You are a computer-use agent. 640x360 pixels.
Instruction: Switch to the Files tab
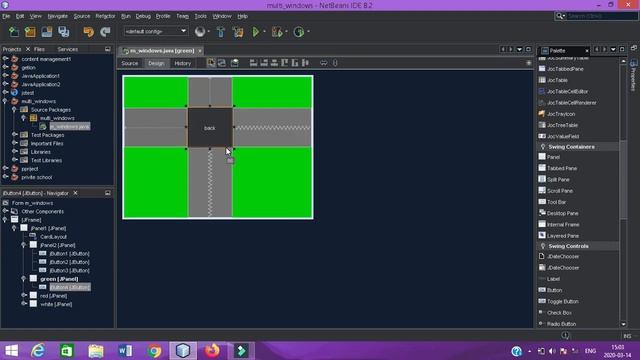(x=40, y=49)
